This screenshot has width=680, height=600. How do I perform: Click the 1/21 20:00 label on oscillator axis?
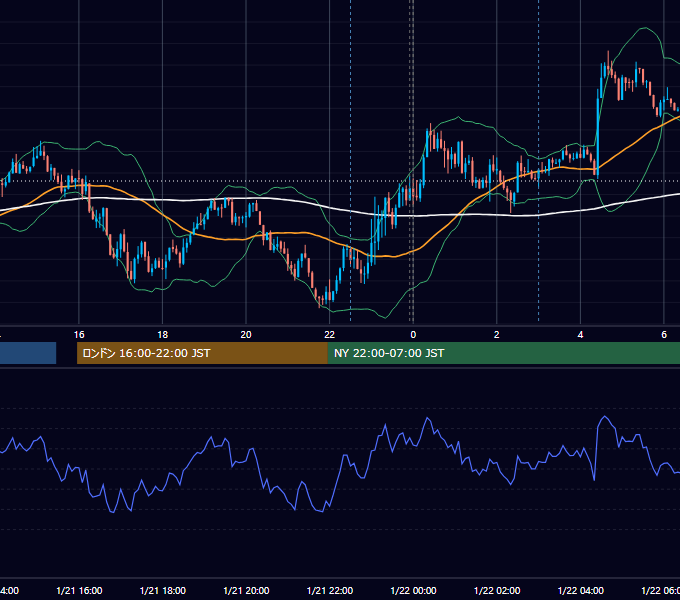coord(246,590)
